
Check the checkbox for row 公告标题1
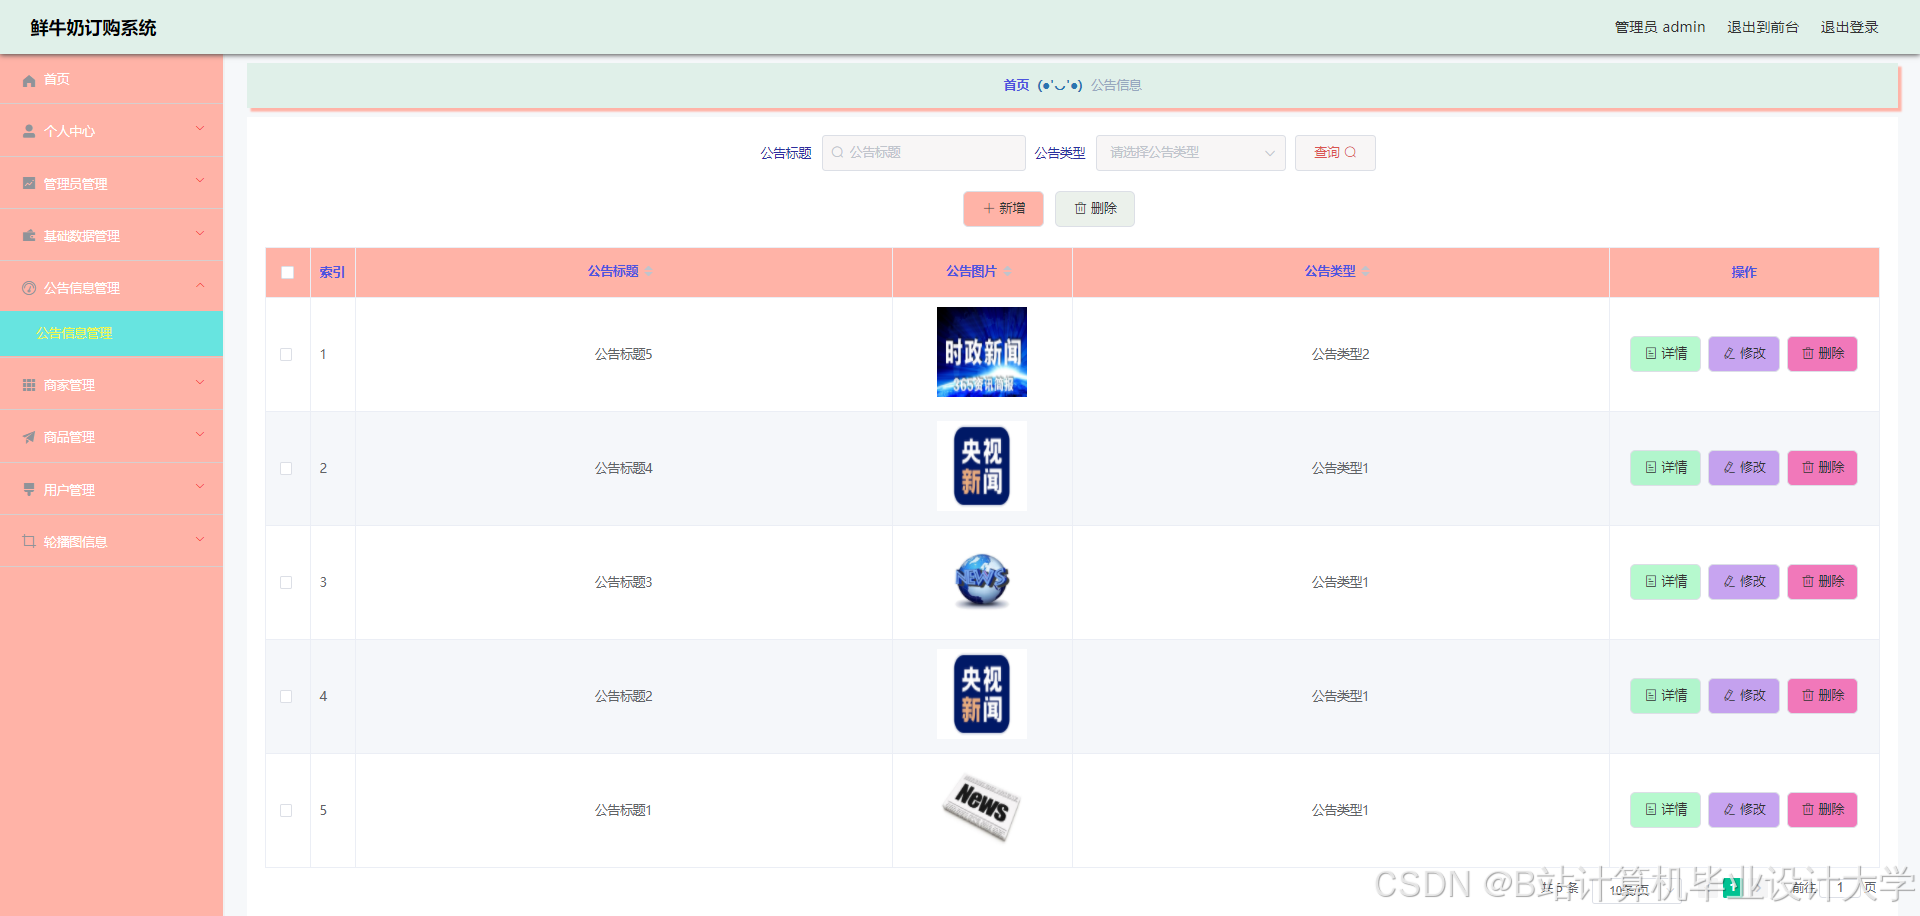[286, 810]
